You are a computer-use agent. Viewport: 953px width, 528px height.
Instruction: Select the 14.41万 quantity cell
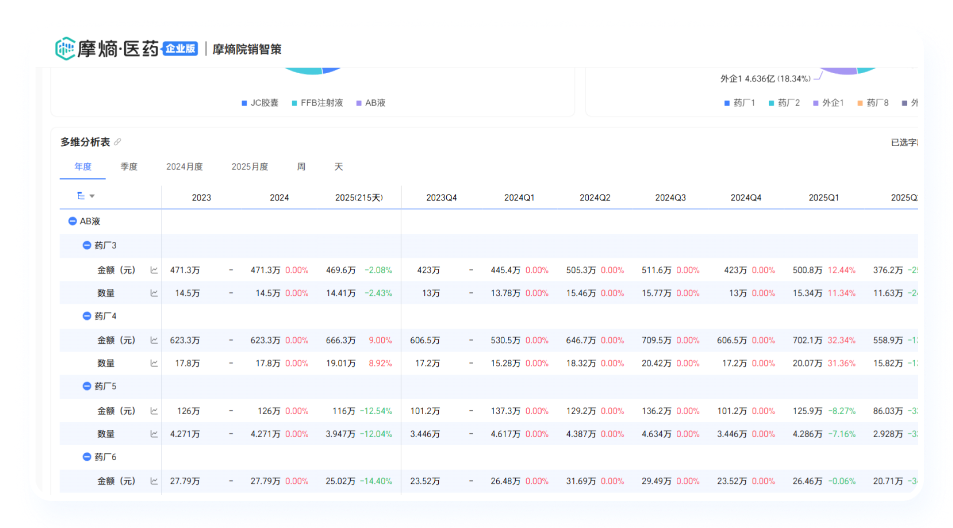[341, 293]
